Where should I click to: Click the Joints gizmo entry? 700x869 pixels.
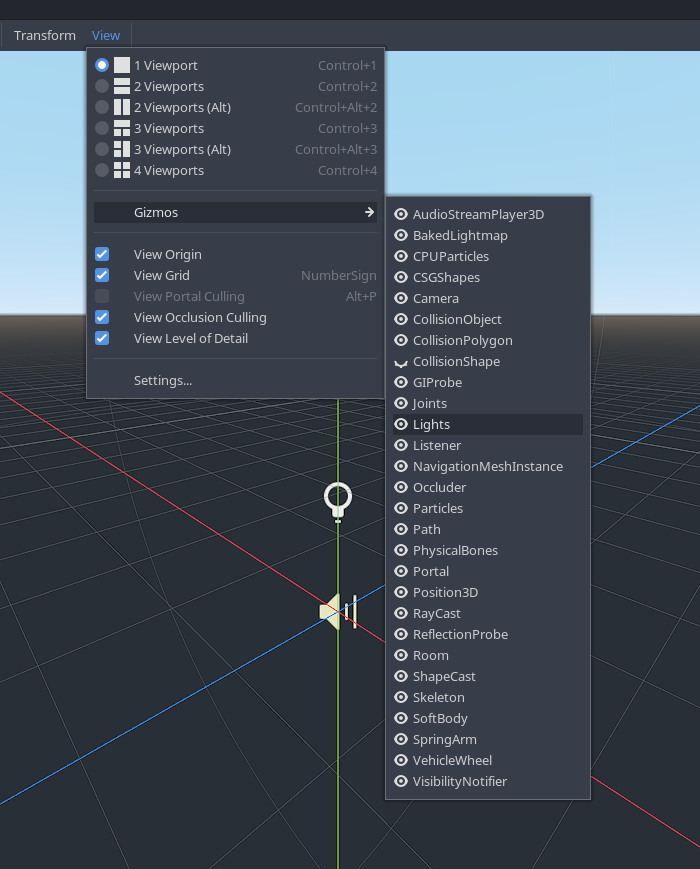tap(488, 403)
